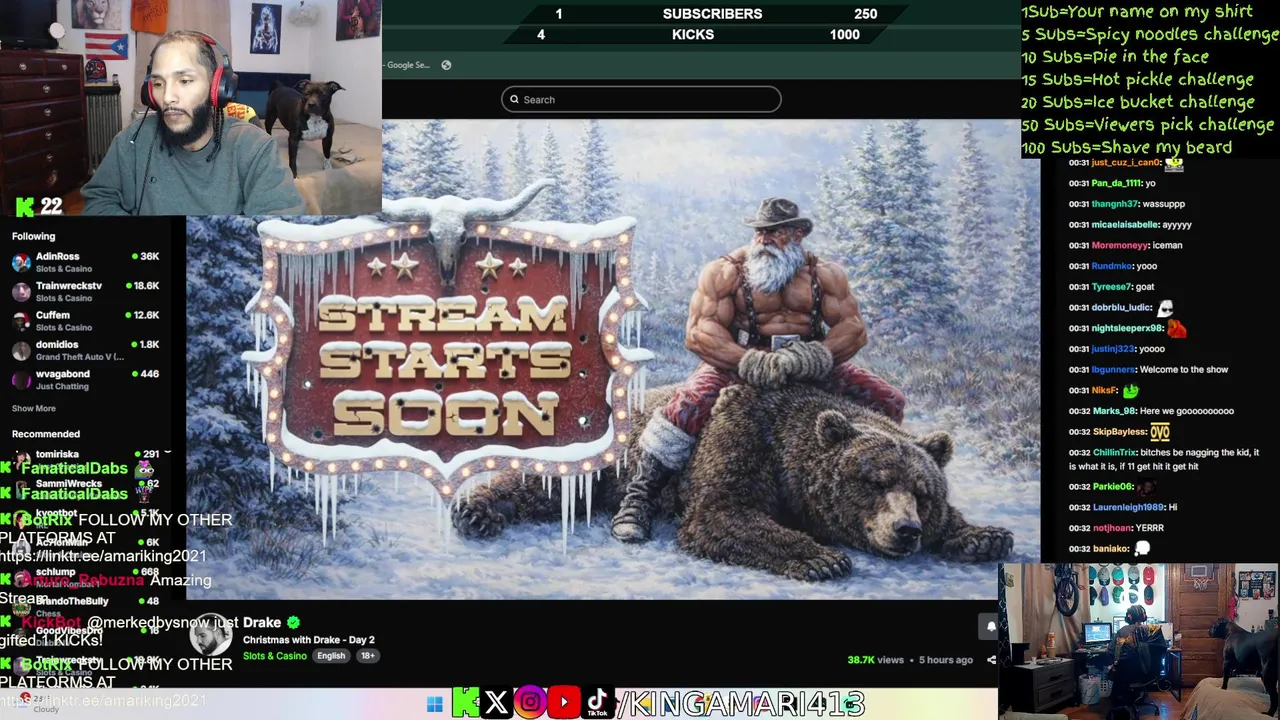Image resolution: width=1280 pixels, height=720 pixels.
Task: Switch to the Google Se... browser tab
Action: (x=406, y=65)
